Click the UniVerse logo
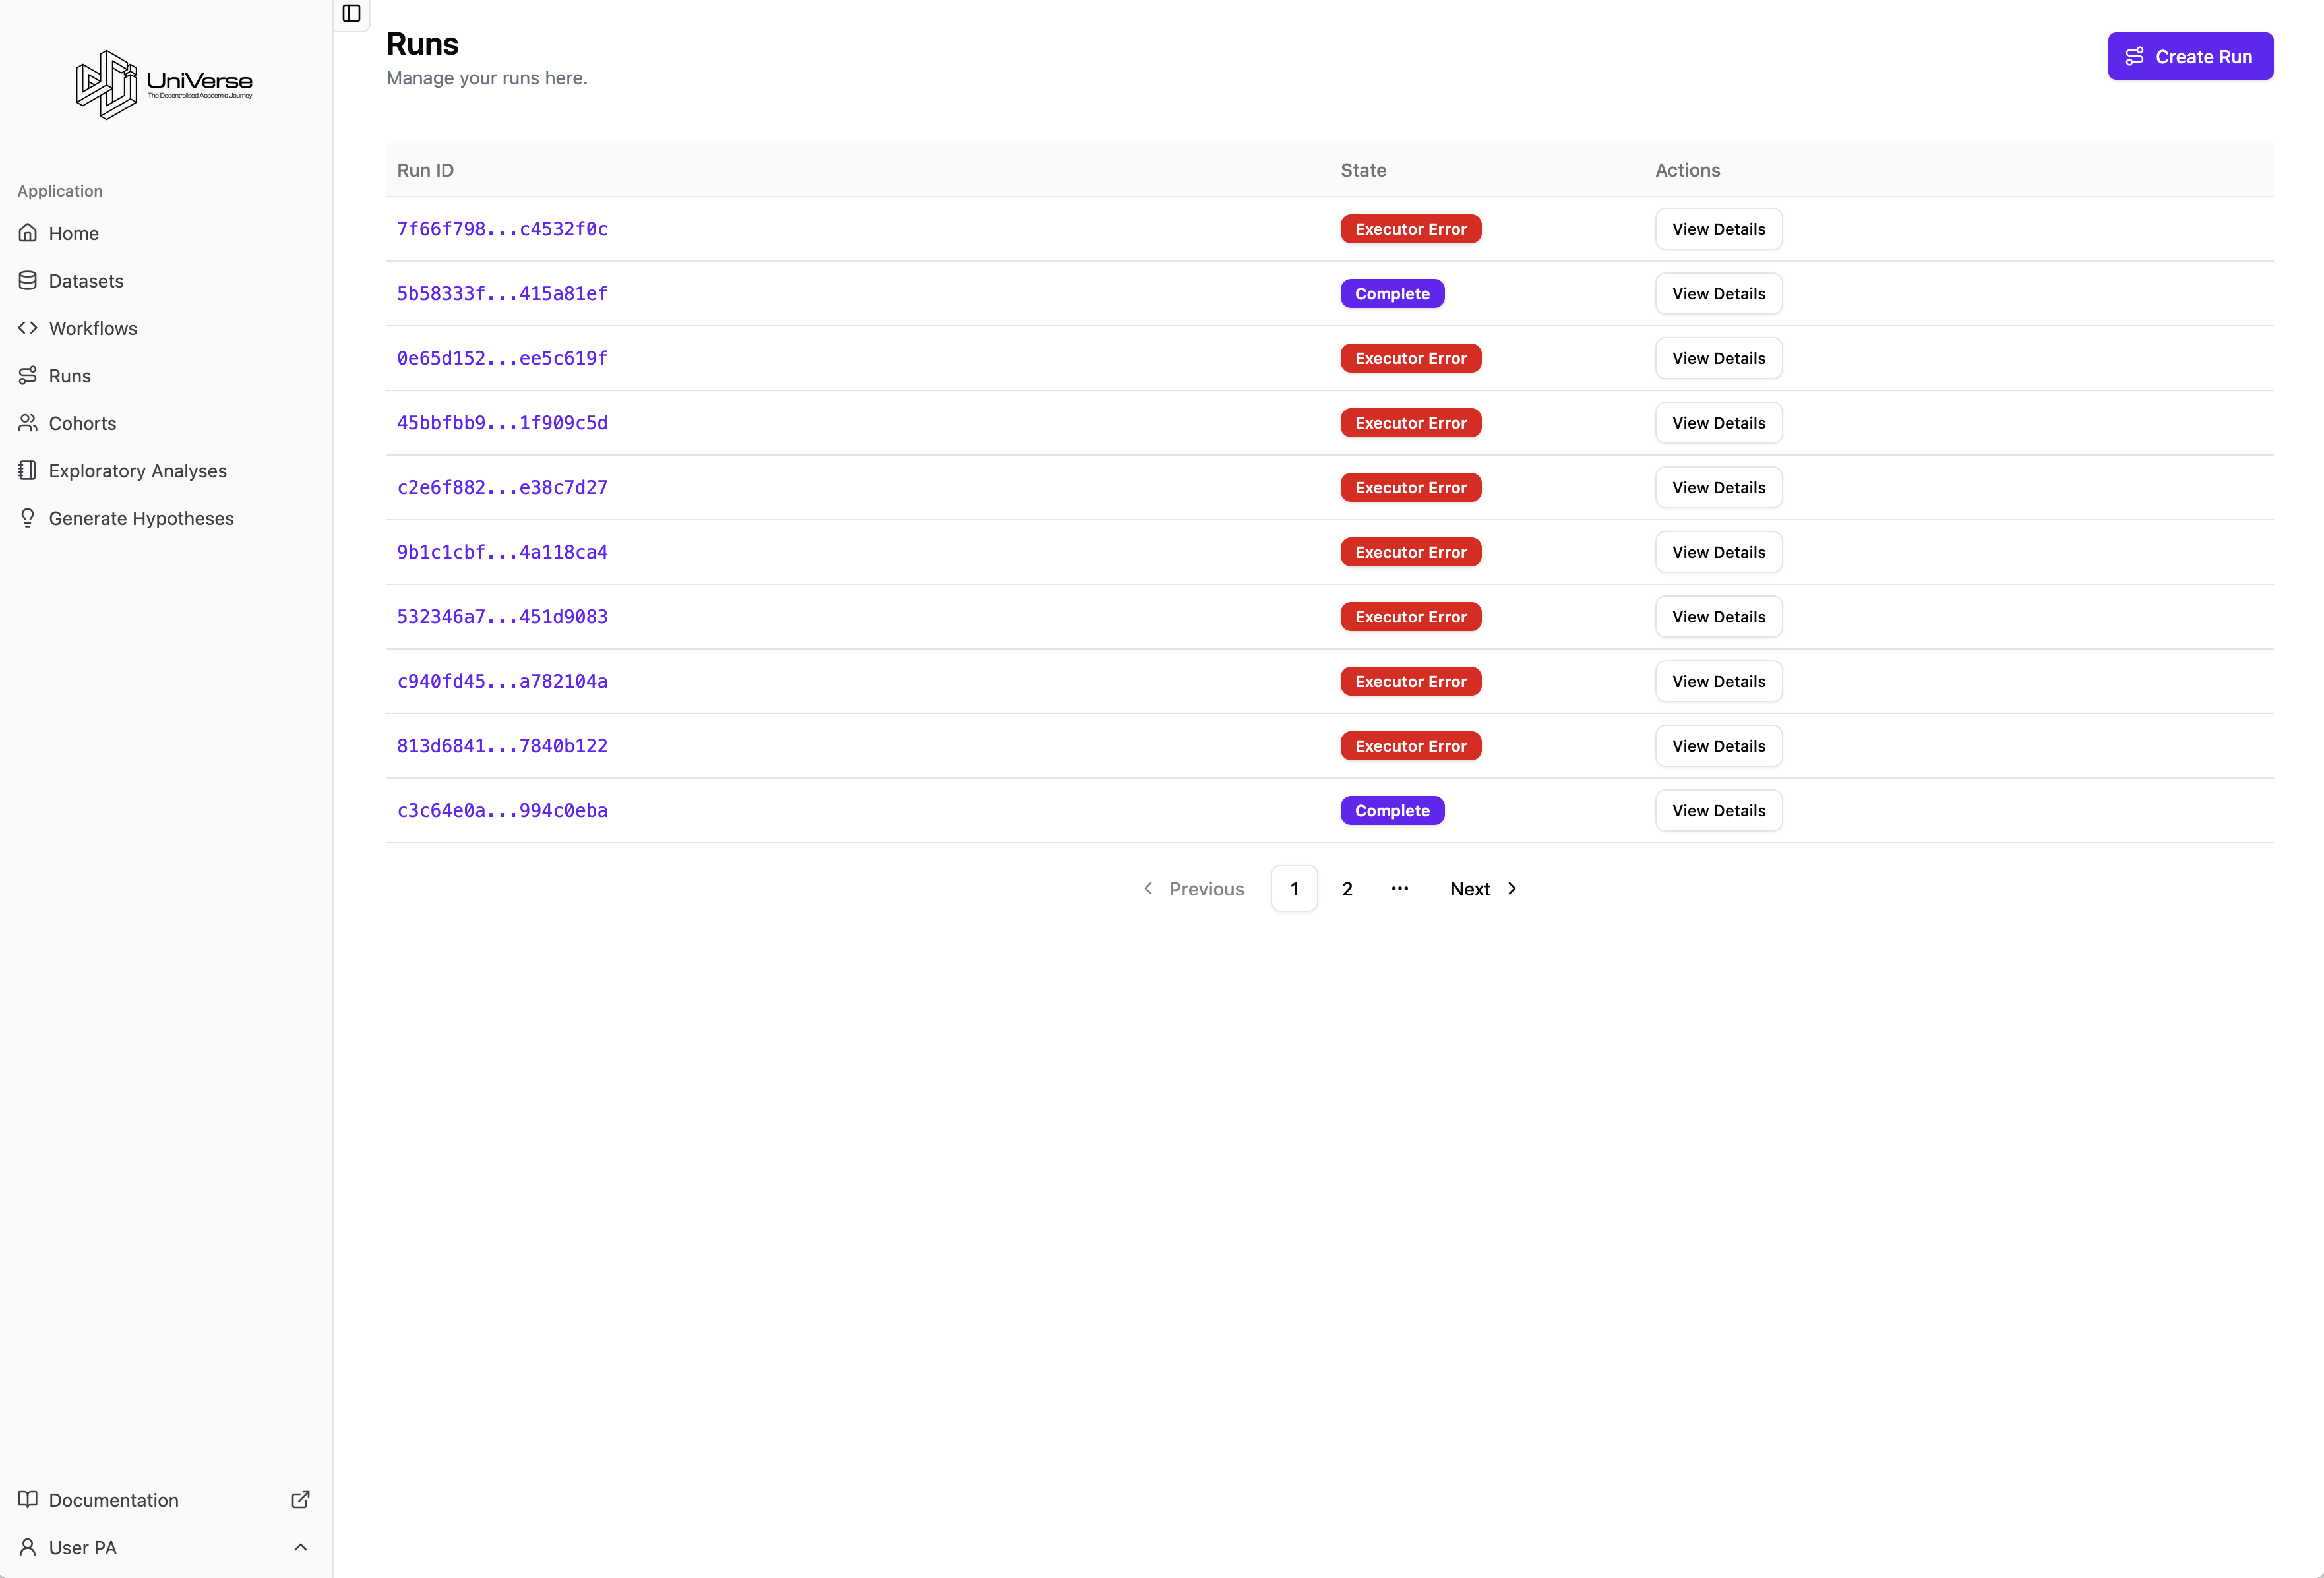 164,84
